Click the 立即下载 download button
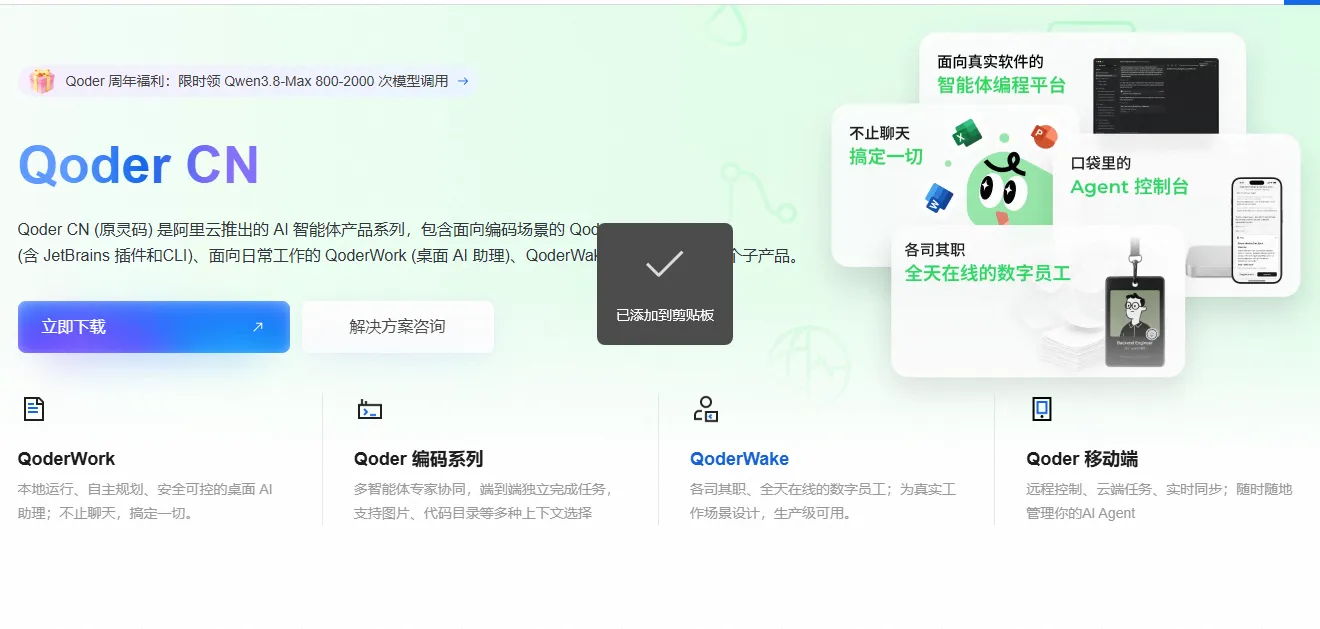Image resolution: width=1320 pixels, height=629 pixels. pos(154,327)
